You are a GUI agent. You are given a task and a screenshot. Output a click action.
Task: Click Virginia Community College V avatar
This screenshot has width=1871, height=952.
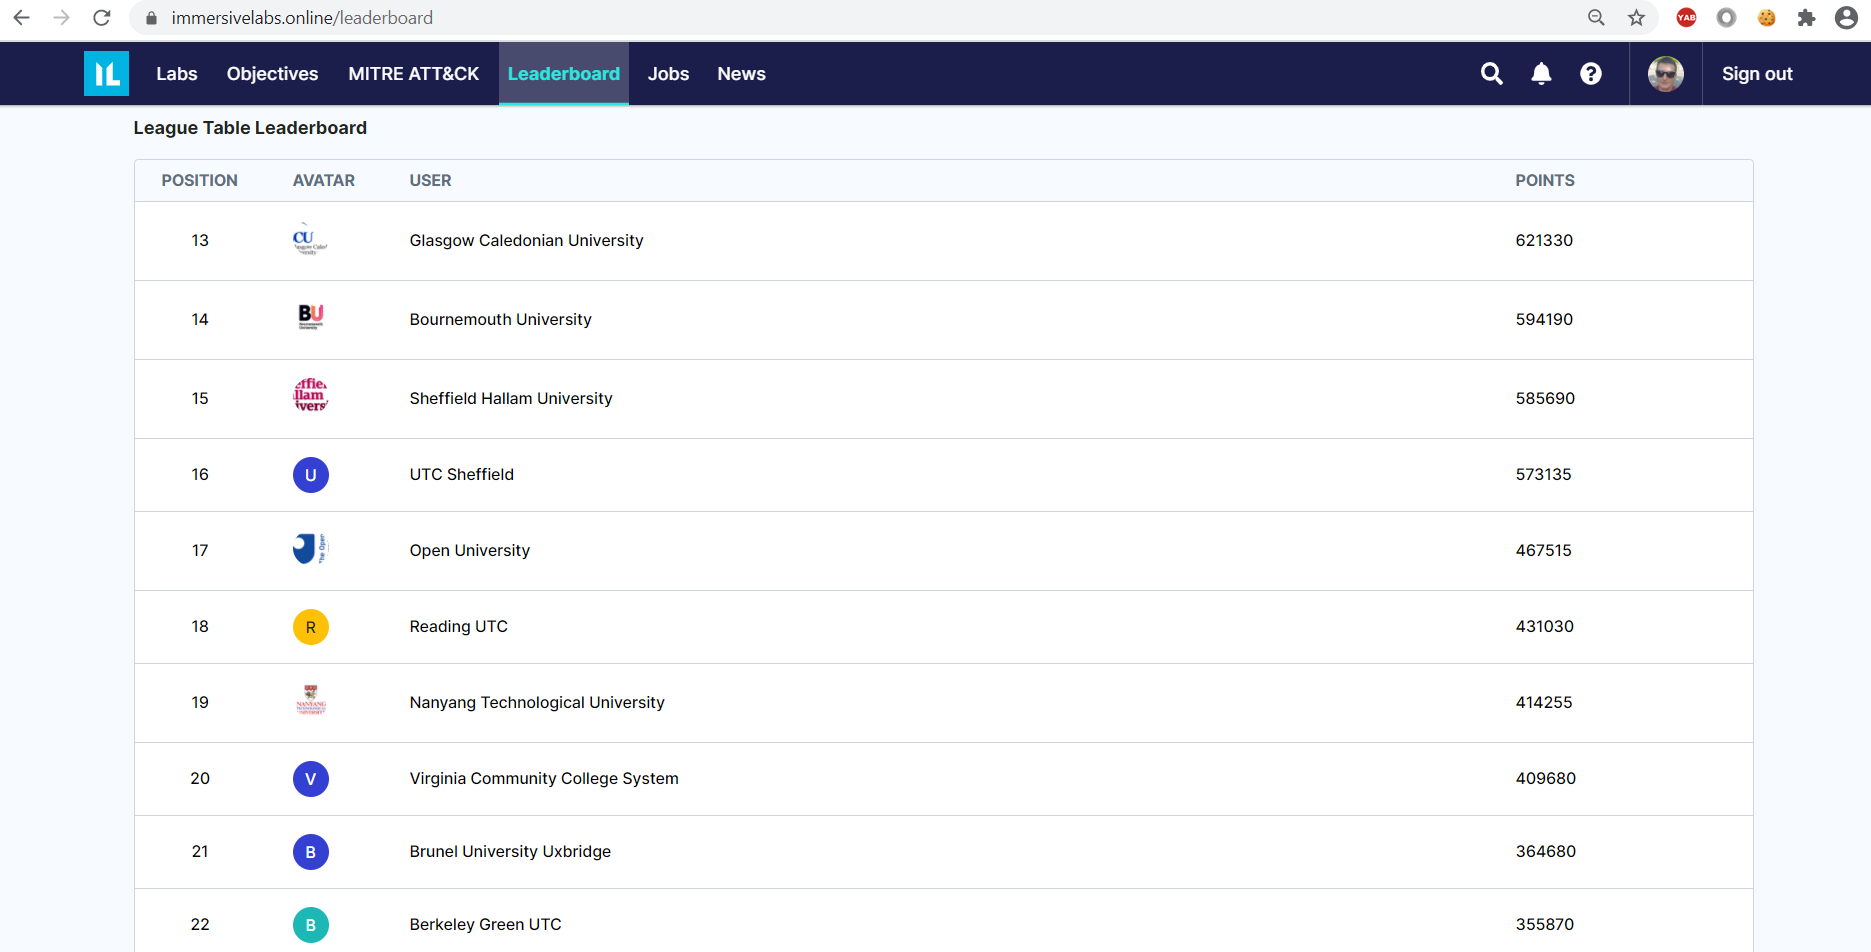coord(310,779)
